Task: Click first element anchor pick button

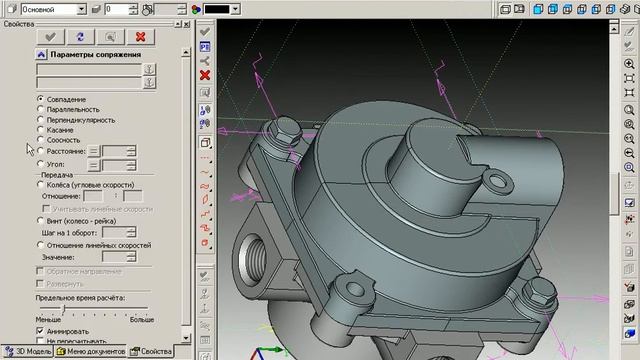Action: click(x=149, y=69)
